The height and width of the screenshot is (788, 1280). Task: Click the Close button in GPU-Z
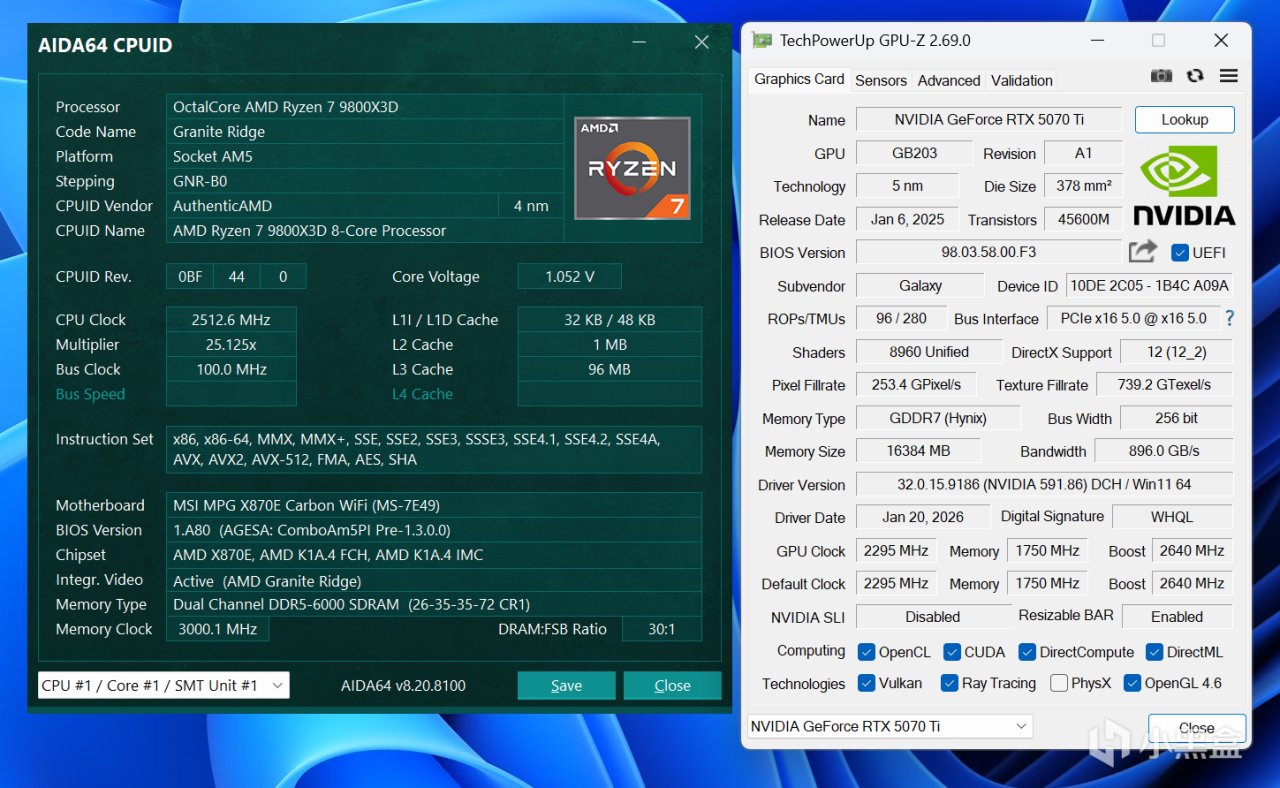pos(1197,727)
